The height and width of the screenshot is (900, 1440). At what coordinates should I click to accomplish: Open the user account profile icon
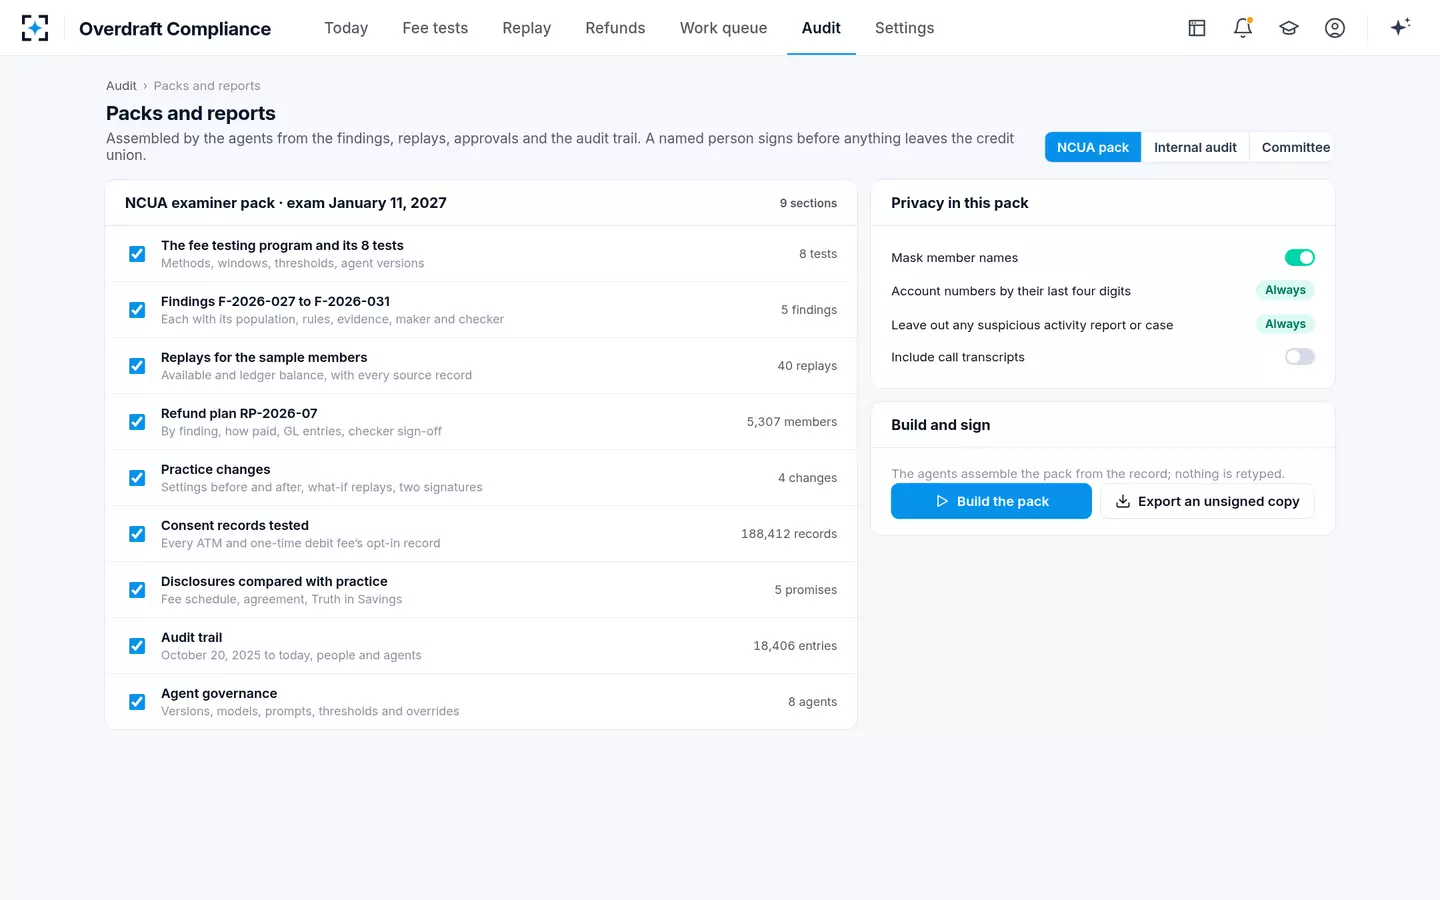pyautogui.click(x=1335, y=28)
